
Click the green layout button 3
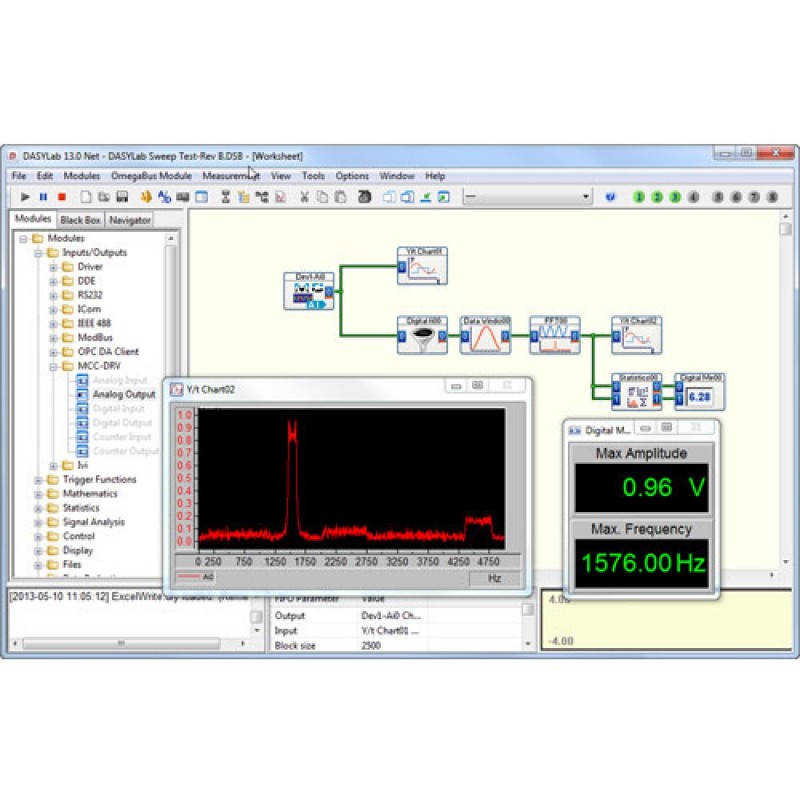point(675,197)
